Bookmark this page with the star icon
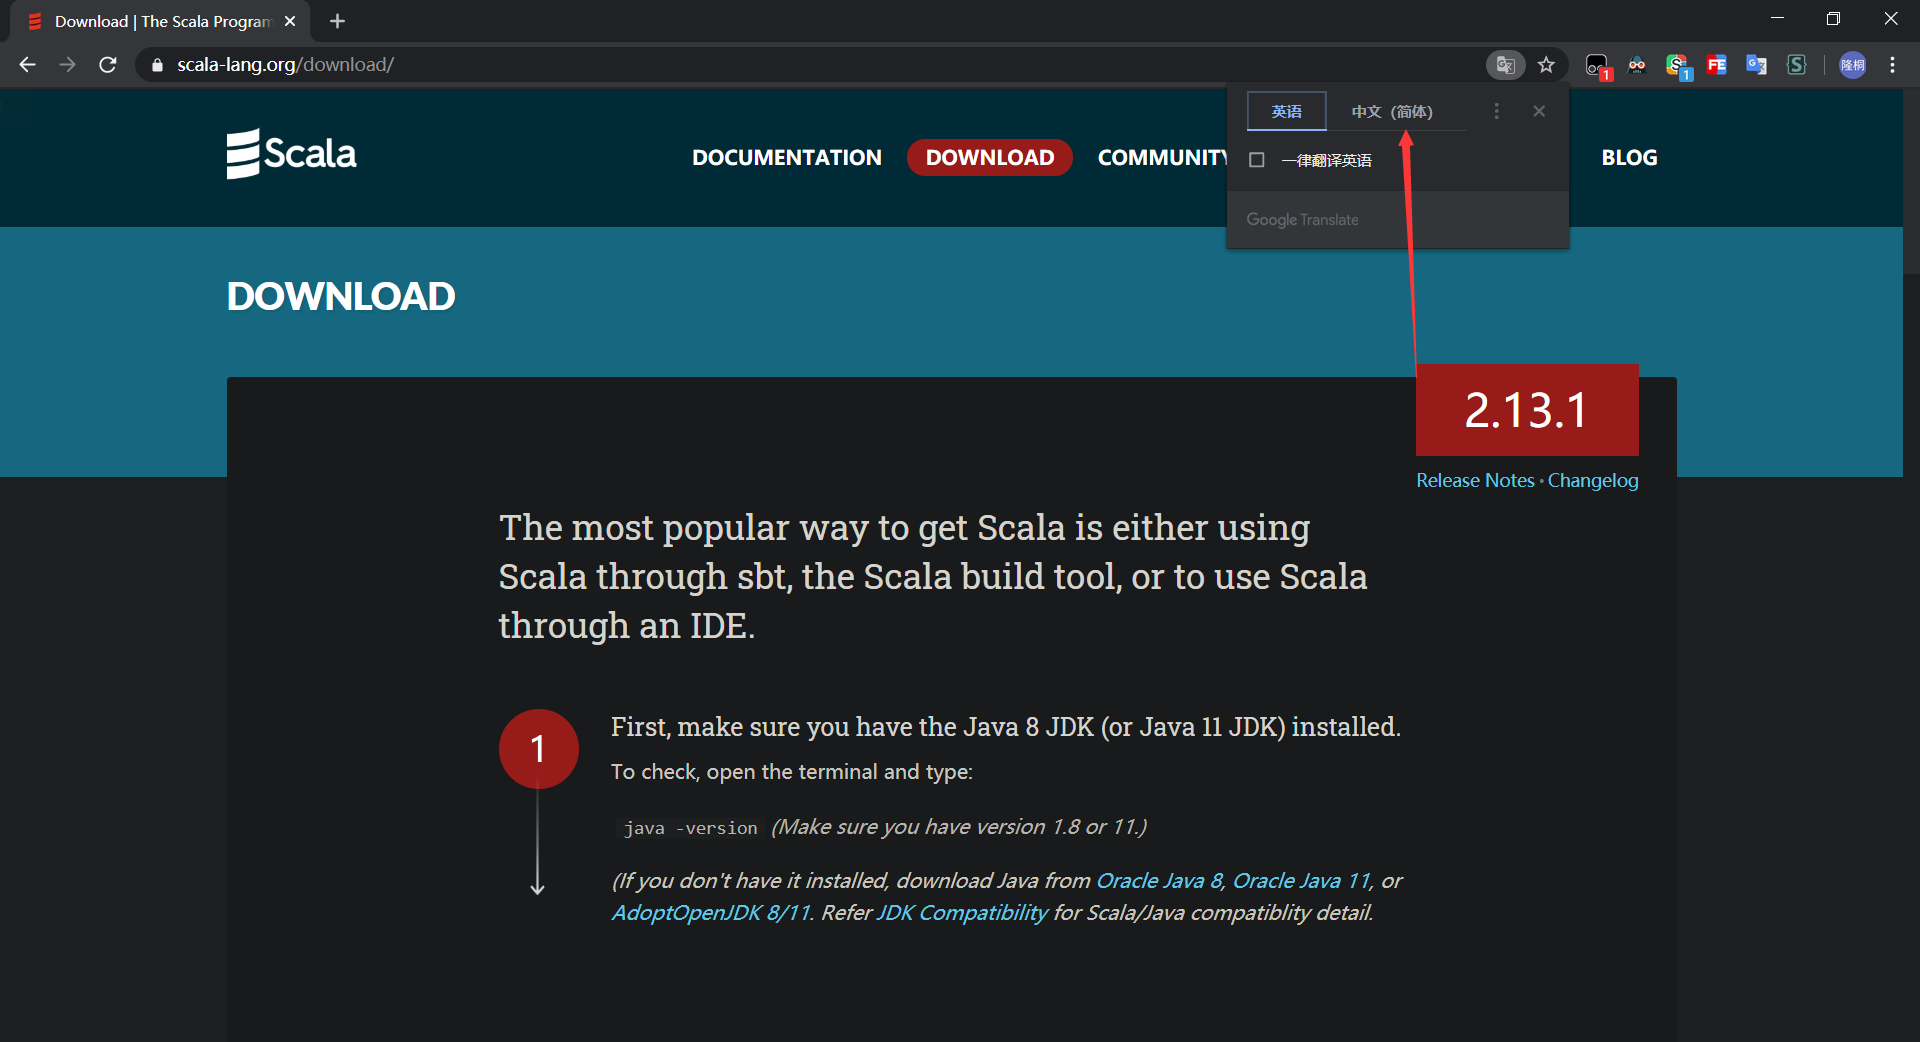This screenshot has height=1042, width=1920. [1546, 65]
